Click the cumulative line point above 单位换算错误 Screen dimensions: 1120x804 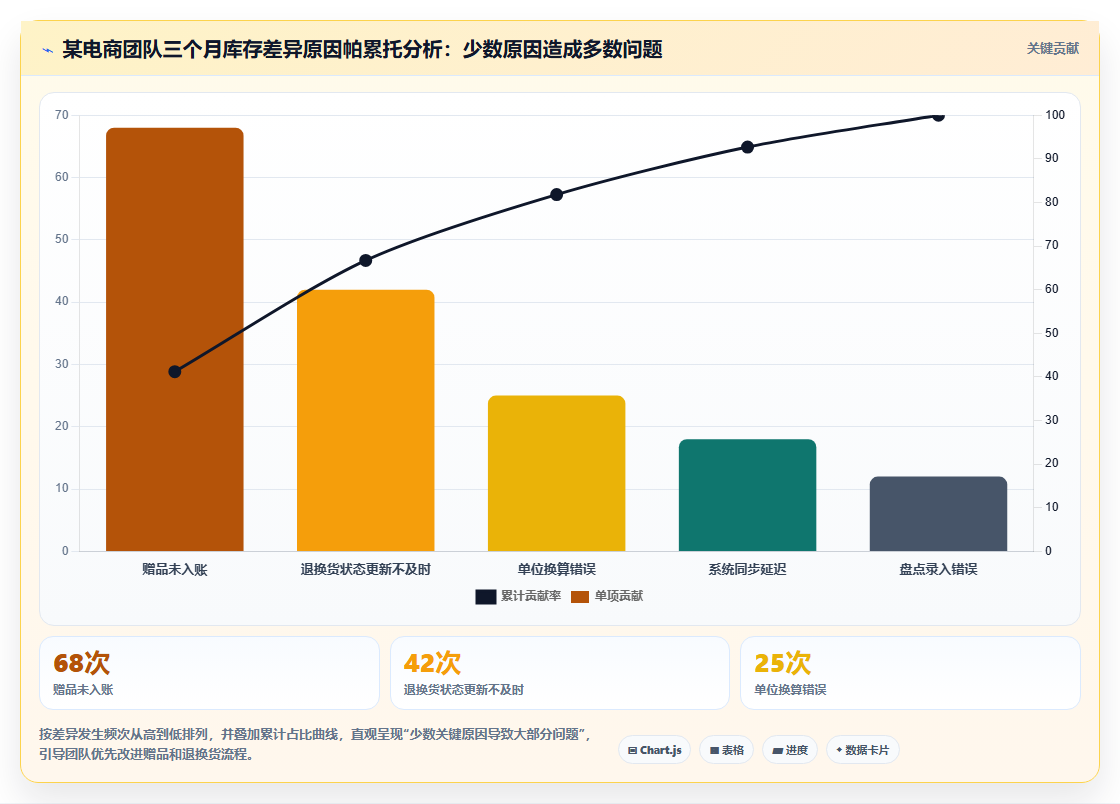[x=556, y=194]
